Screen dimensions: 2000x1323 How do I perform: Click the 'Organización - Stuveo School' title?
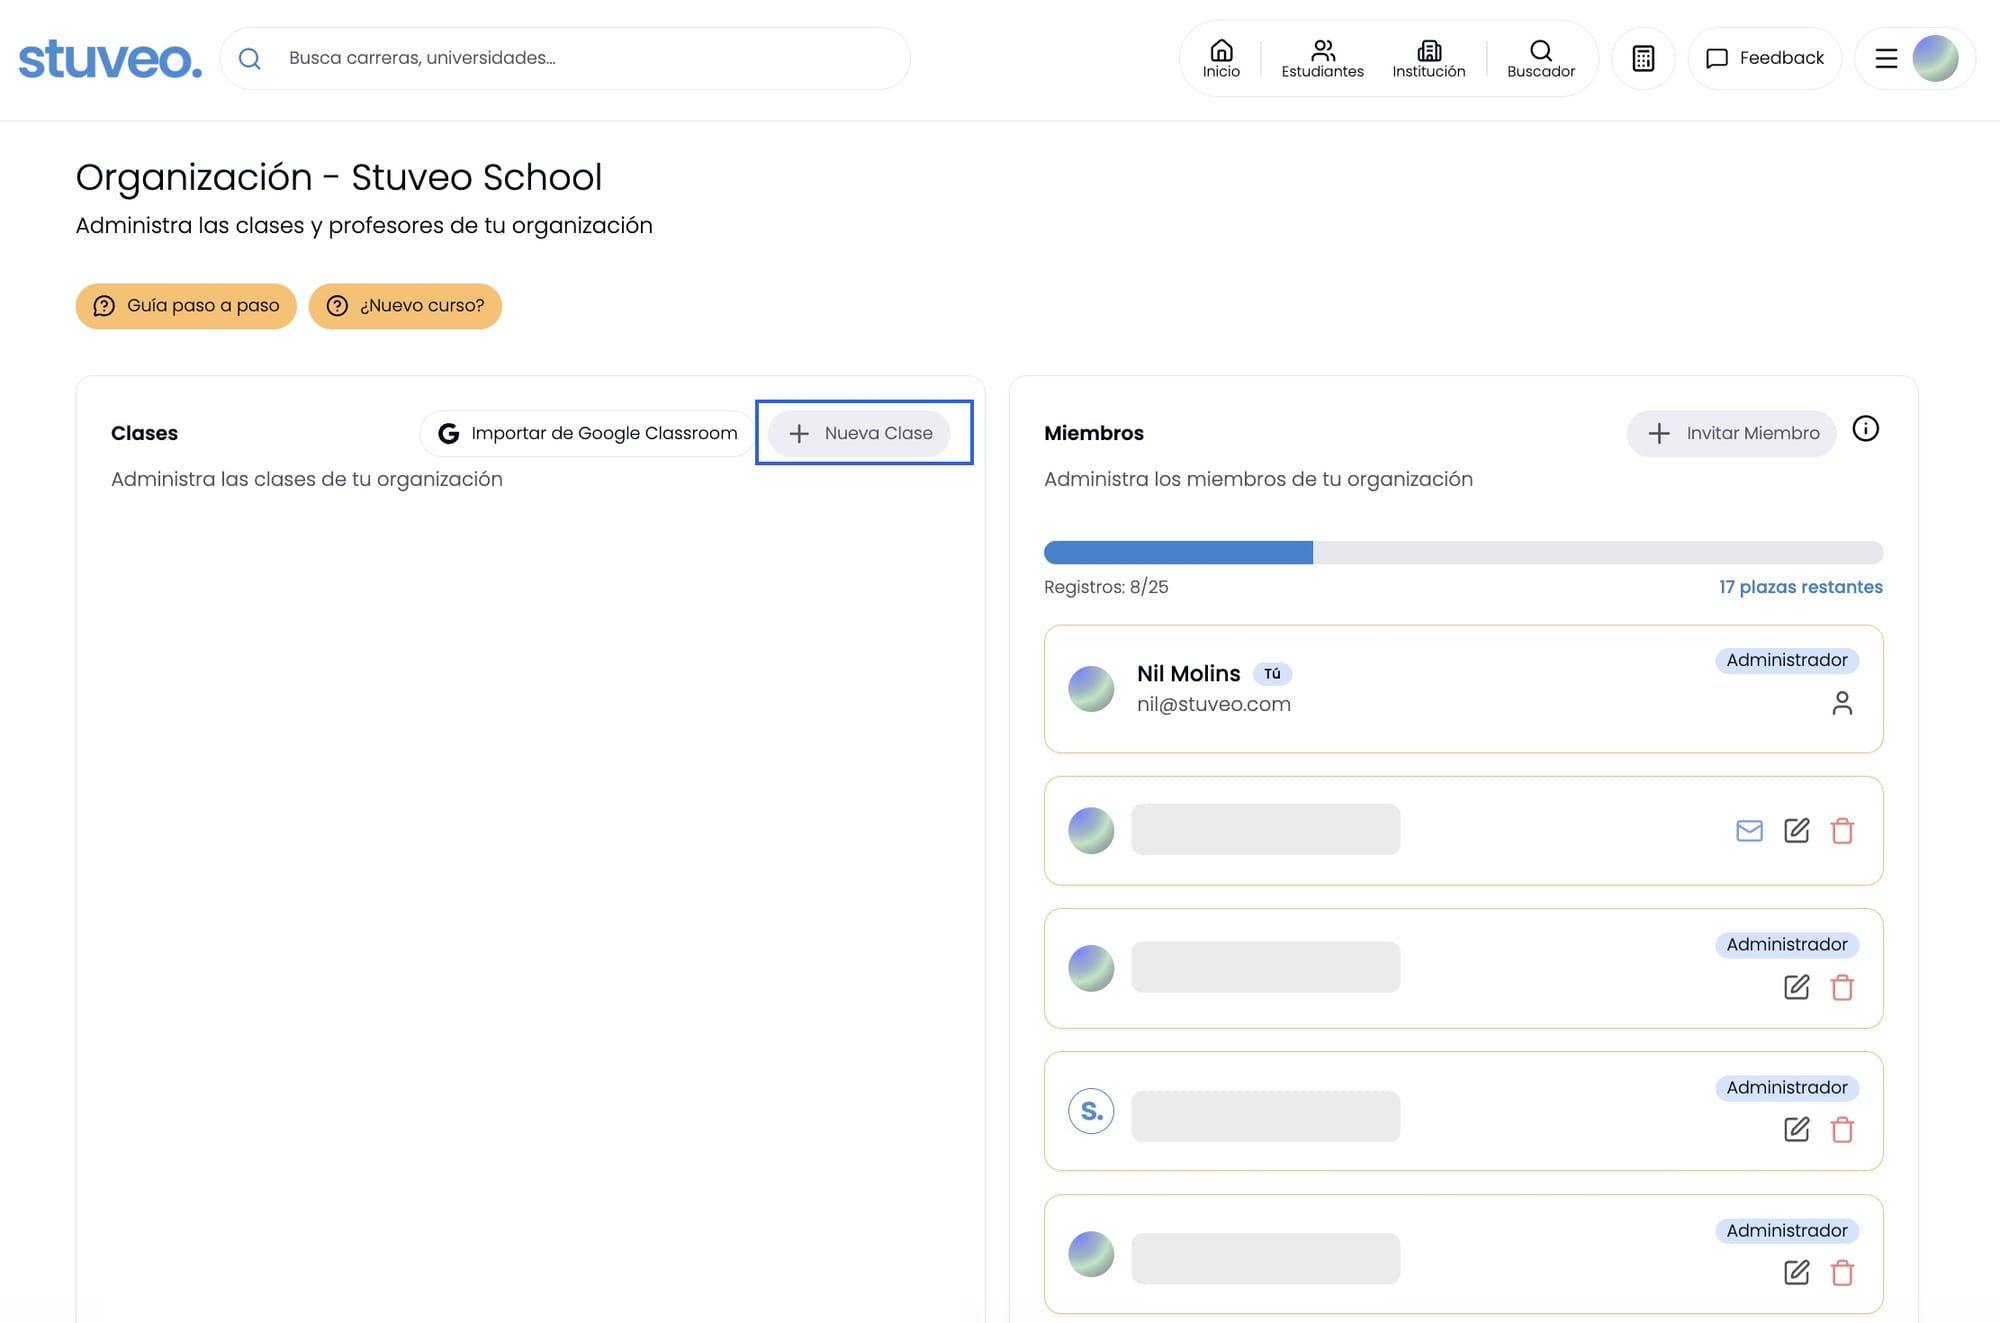point(339,177)
